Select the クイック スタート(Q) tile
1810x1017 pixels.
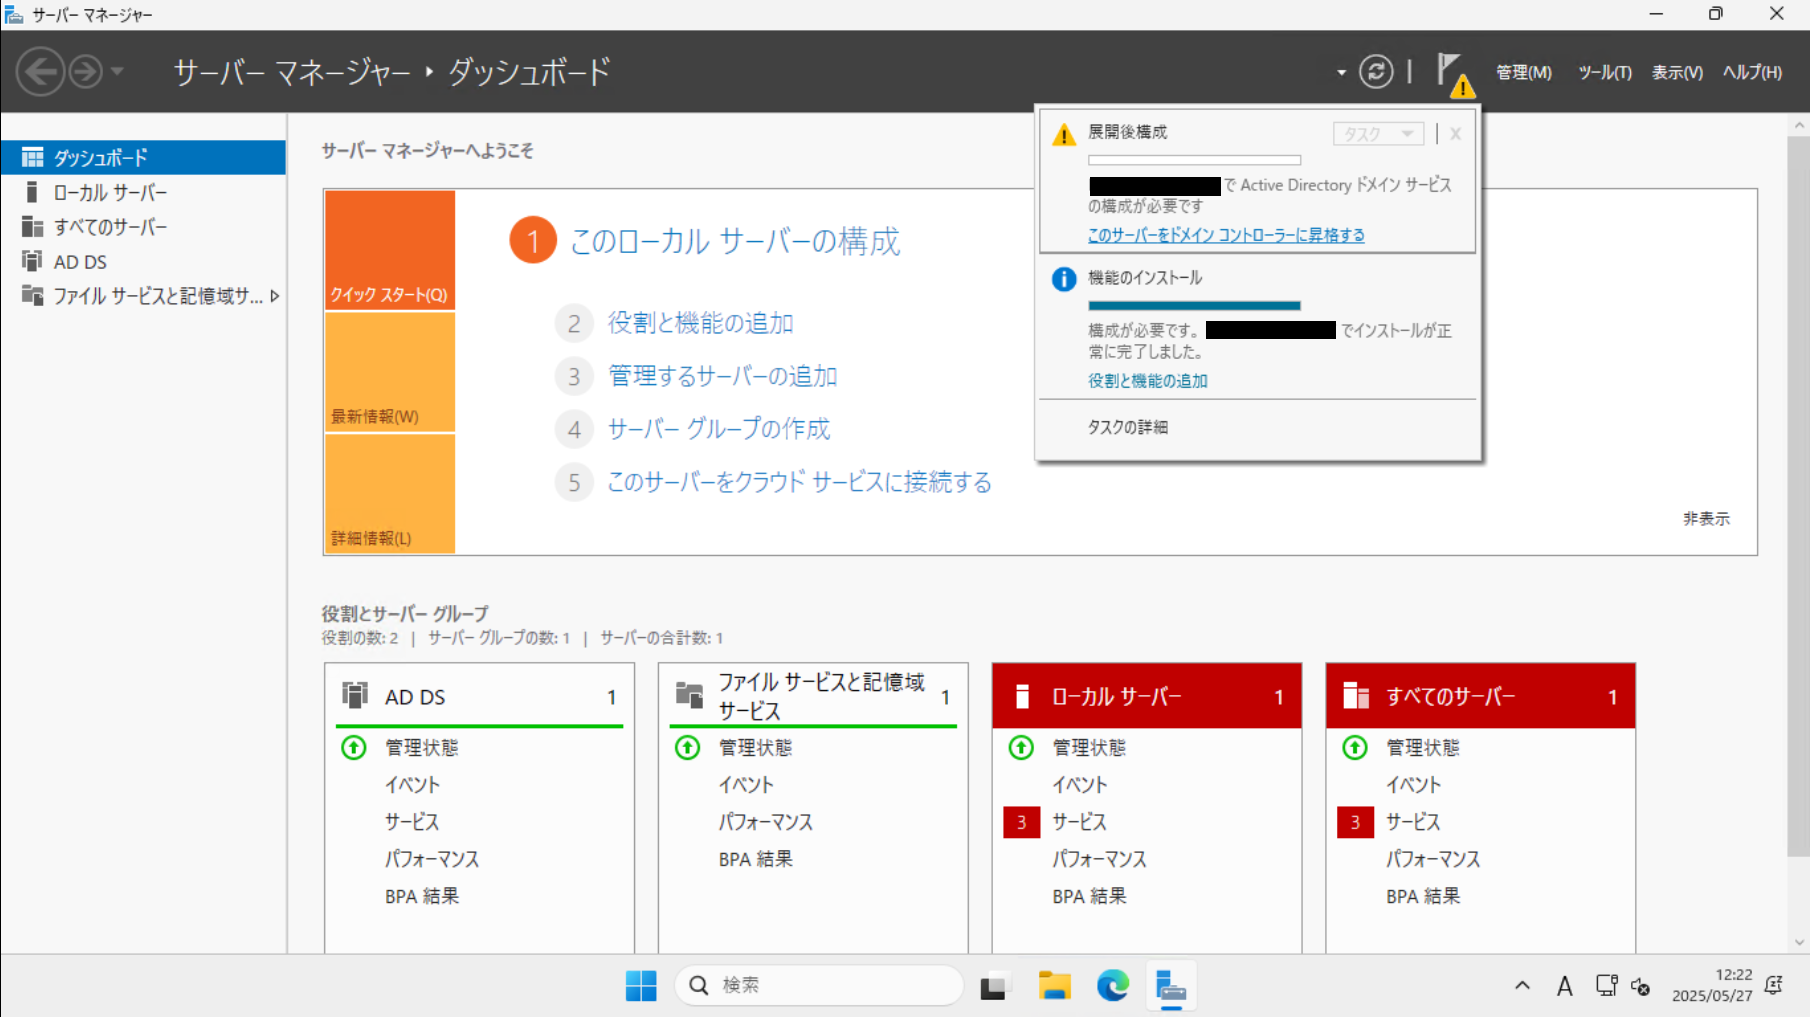coord(390,250)
